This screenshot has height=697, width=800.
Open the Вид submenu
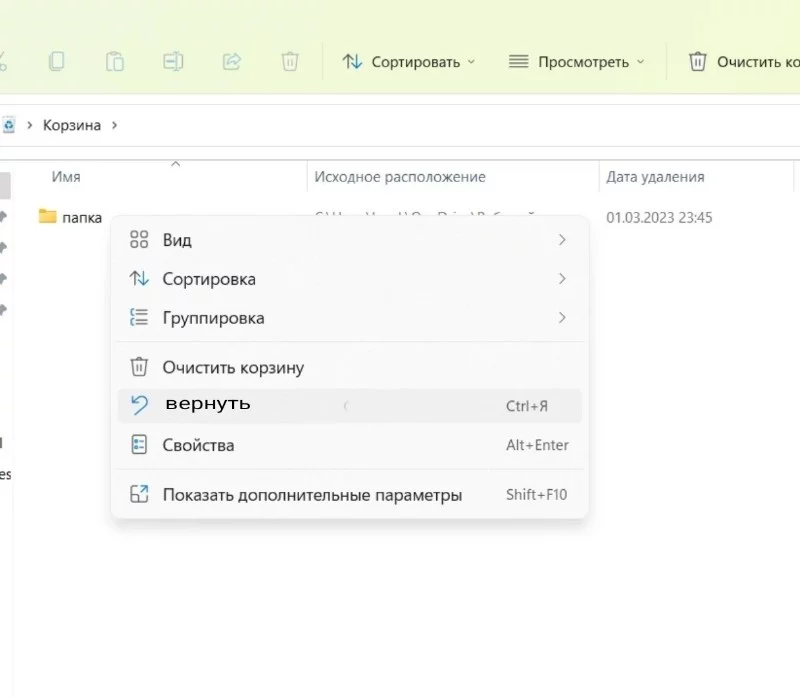349,240
